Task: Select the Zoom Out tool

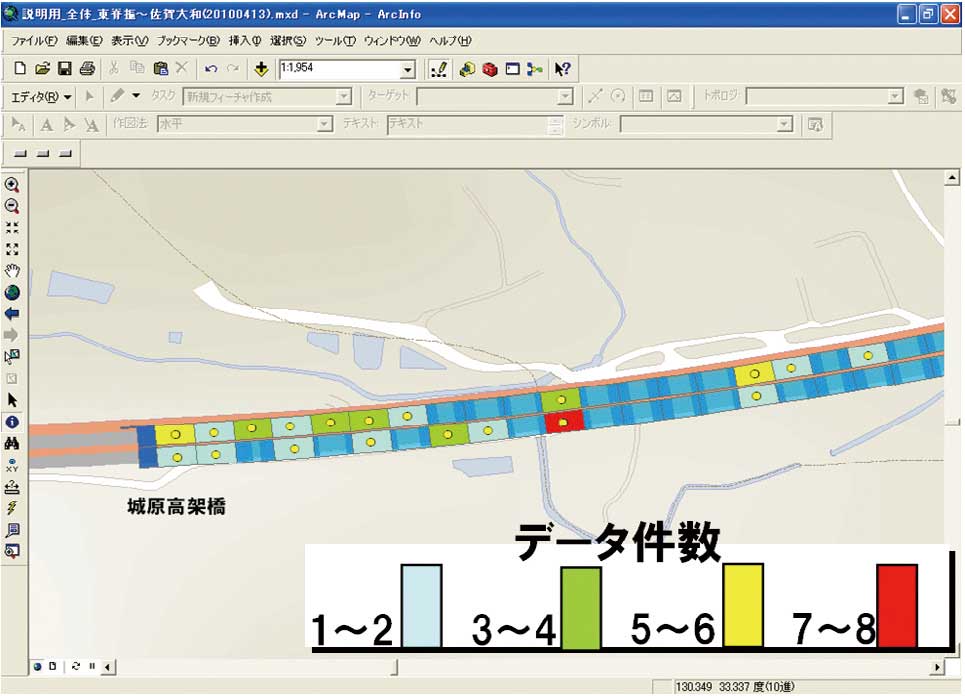Action: tap(12, 206)
